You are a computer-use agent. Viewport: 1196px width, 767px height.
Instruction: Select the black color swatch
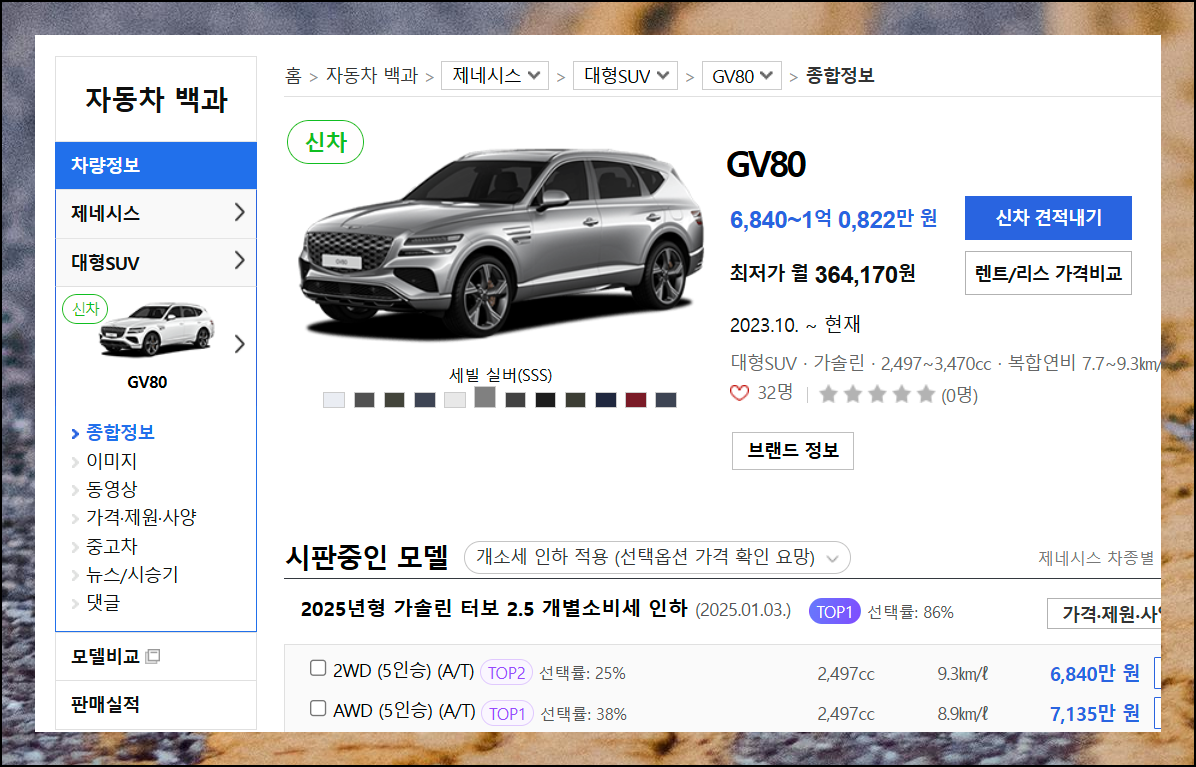545,400
